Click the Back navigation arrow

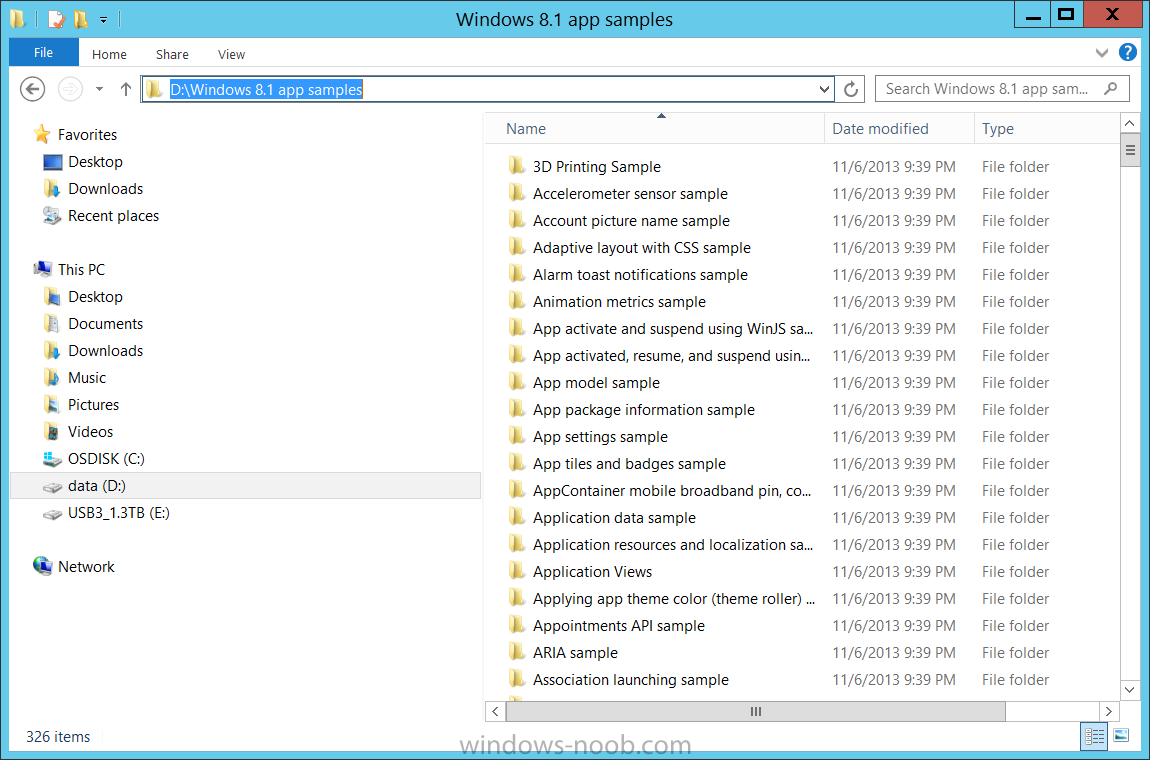click(32, 89)
